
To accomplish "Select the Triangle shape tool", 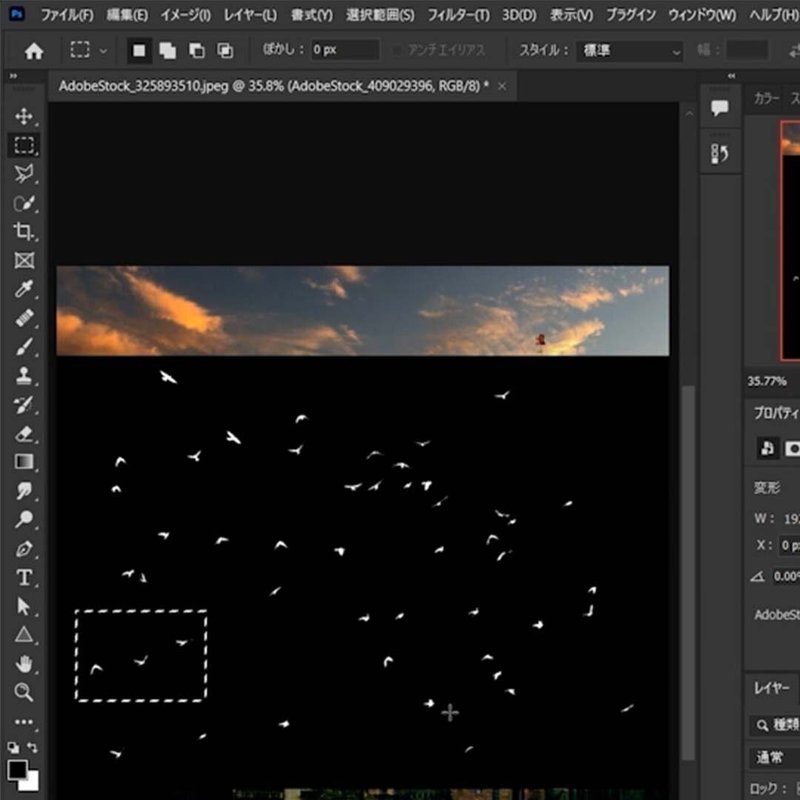I will [x=24, y=635].
